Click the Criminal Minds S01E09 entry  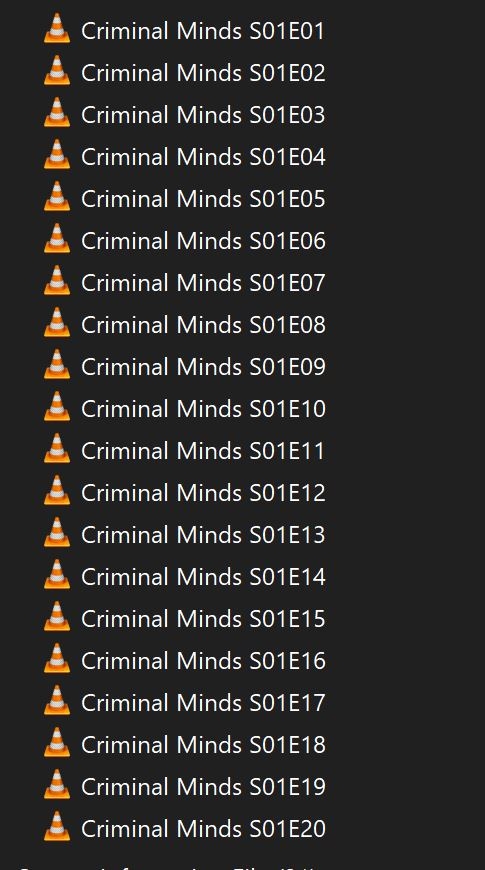(203, 367)
